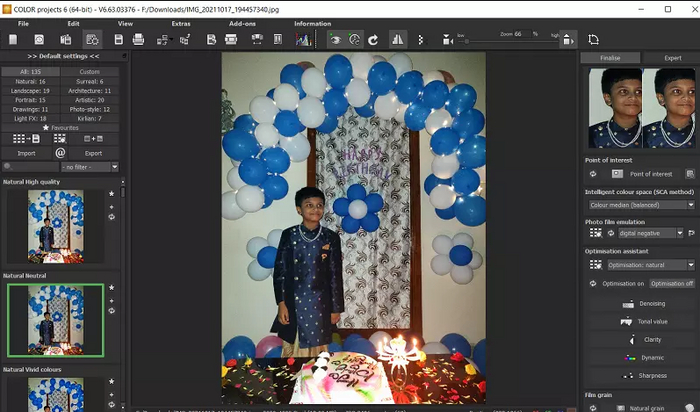
Task: Click the Export button
Action: (92, 153)
